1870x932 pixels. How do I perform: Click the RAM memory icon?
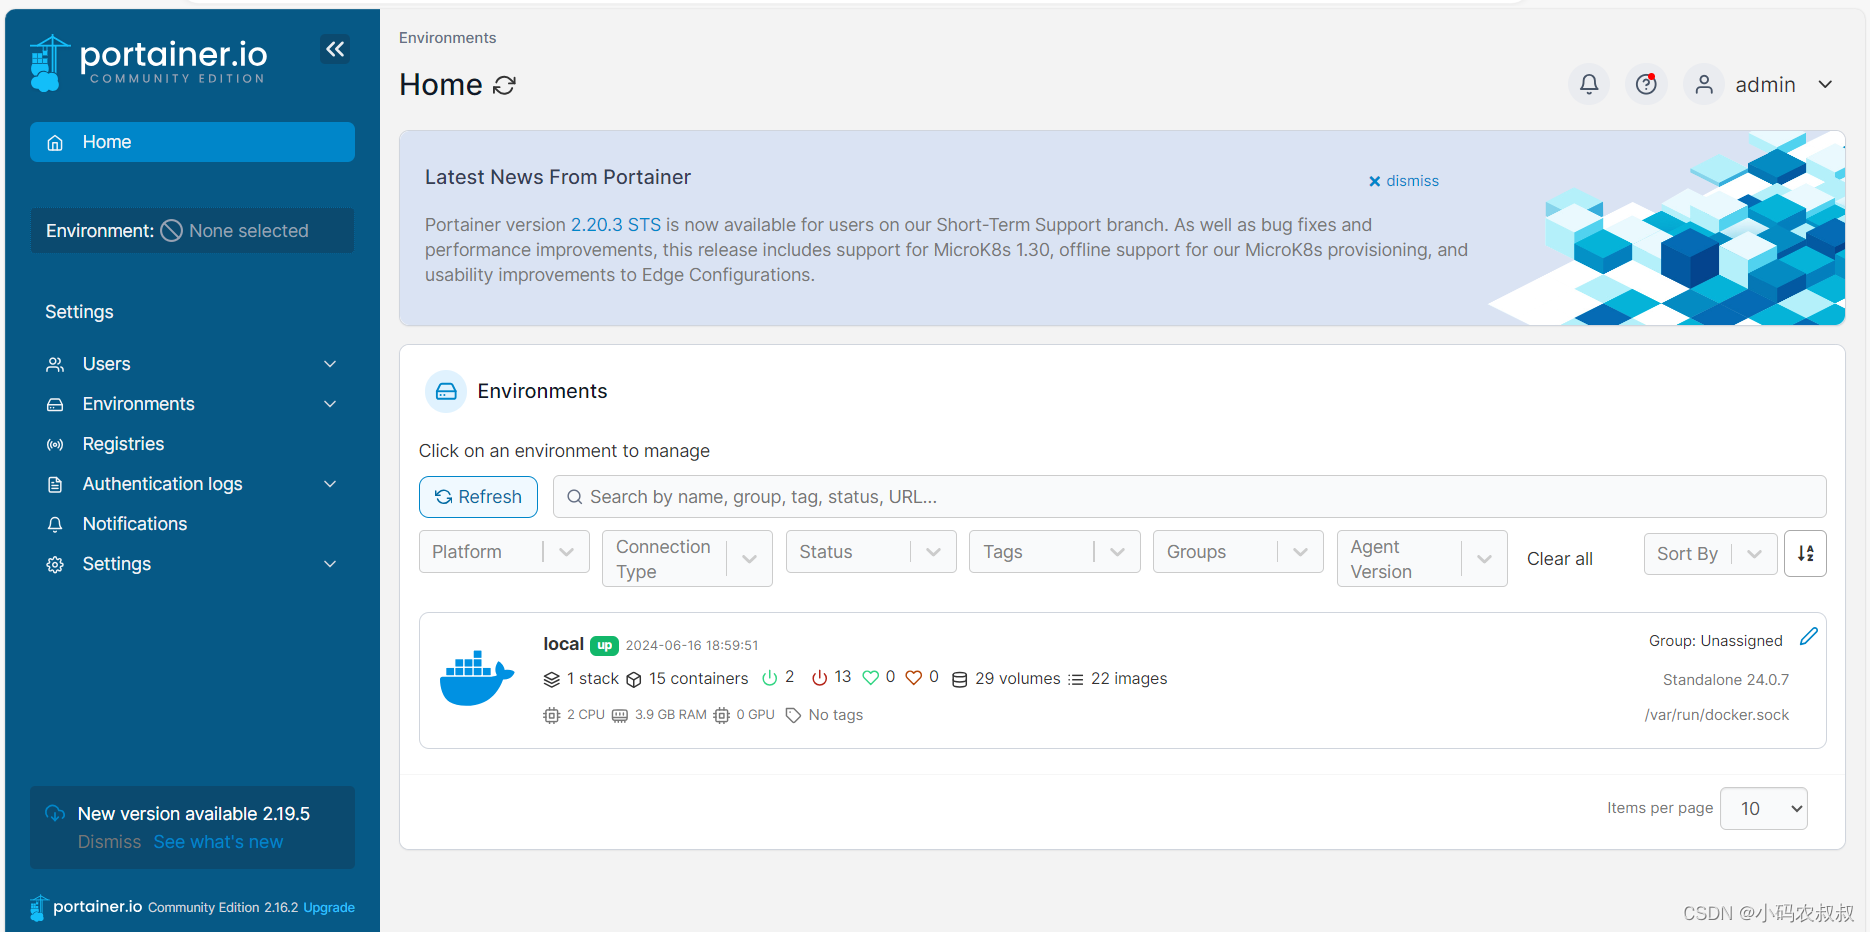click(x=620, y=716)
